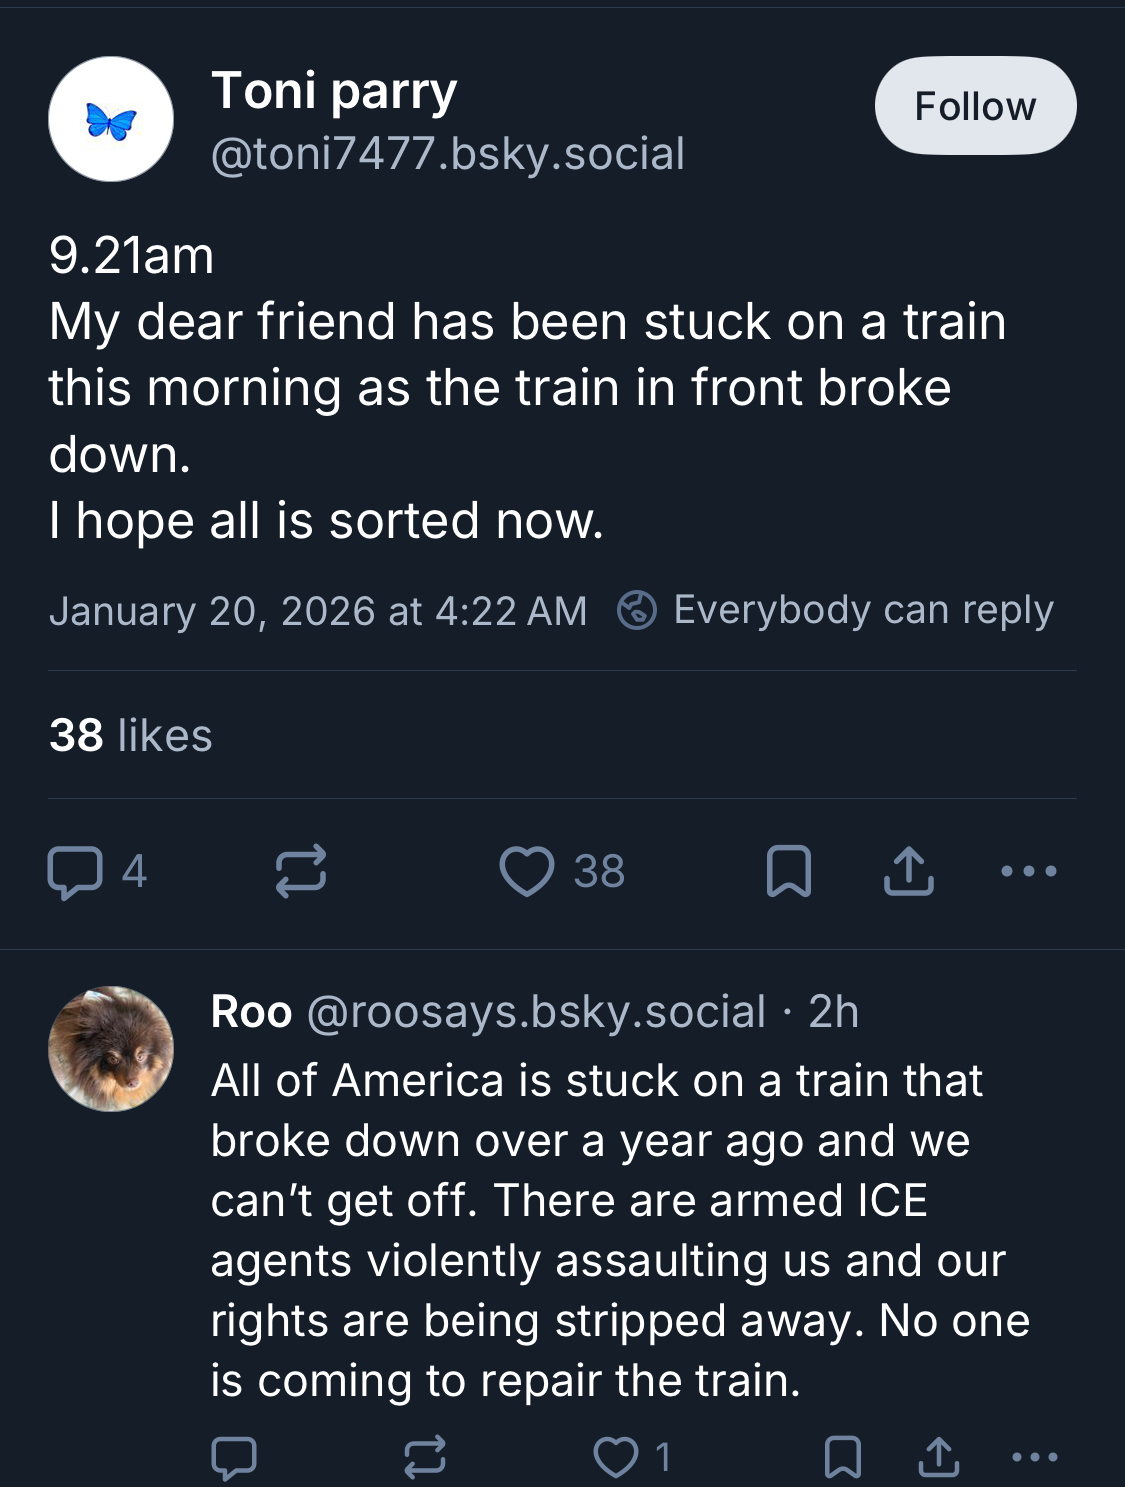Like Toni parry's post with 38 likes
The height and width of the screenshot is (1487, 1125).
pos(527,871)
